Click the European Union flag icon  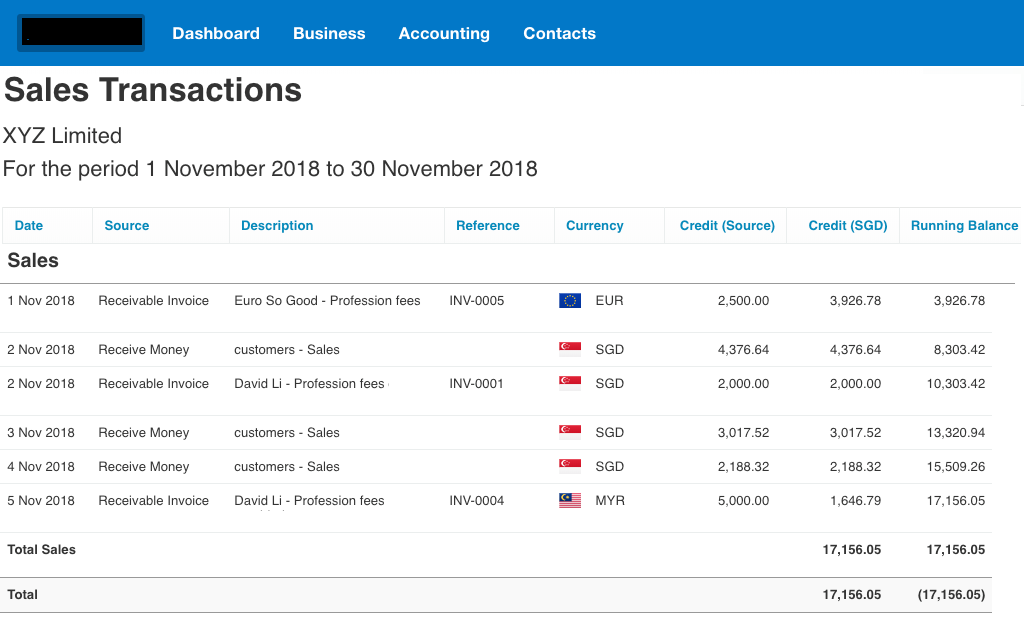[x=570, y=300]
